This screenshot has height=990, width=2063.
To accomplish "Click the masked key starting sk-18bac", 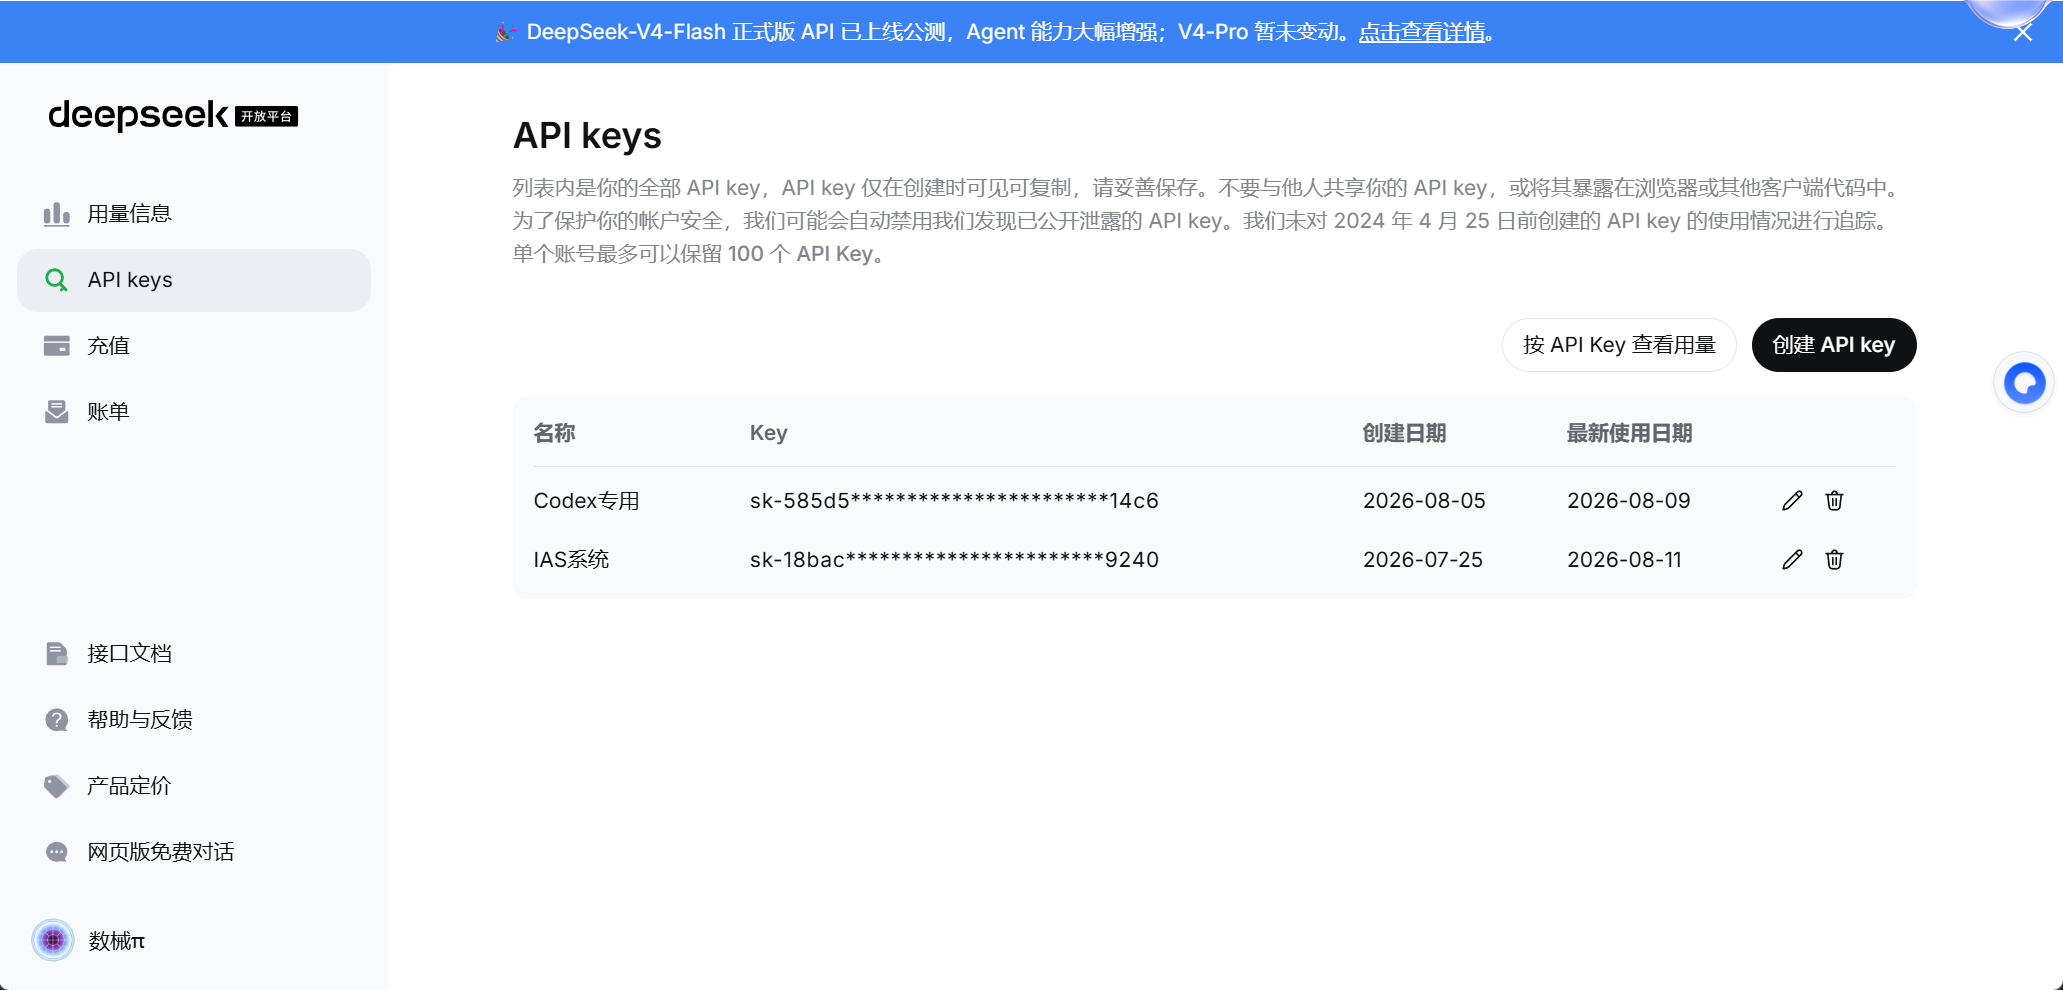I will 954,560.
